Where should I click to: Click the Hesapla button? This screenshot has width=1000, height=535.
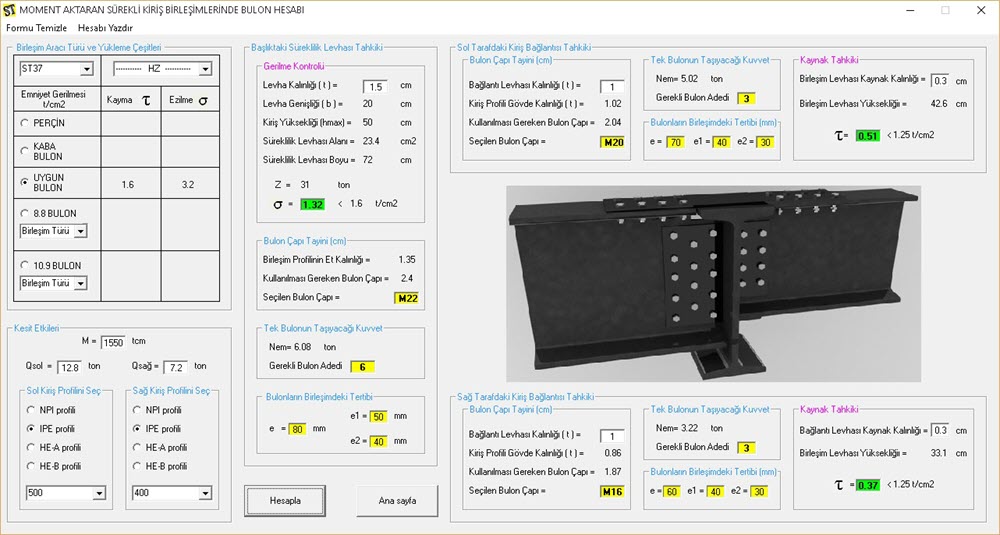coord(285,501)
